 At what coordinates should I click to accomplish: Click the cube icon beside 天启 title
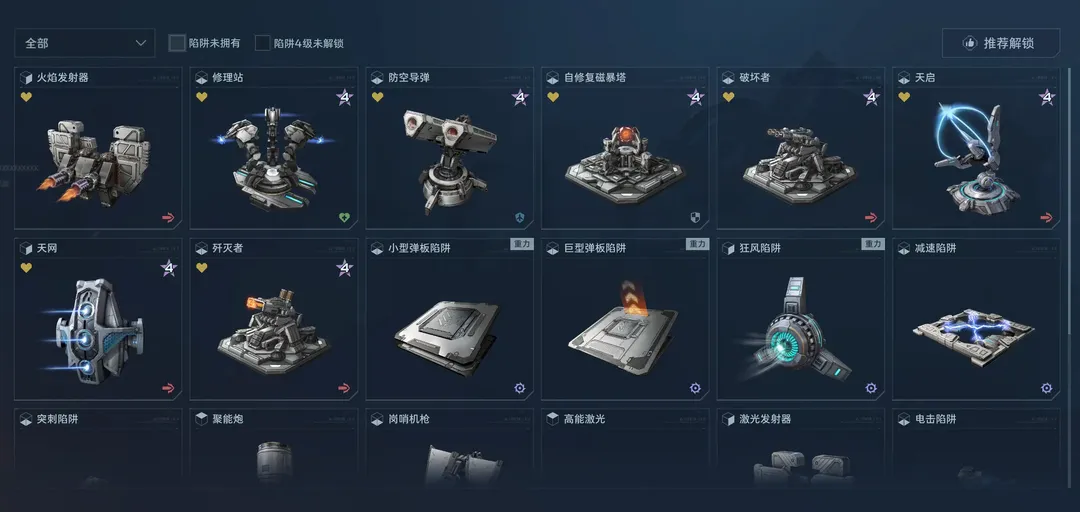(x=904, y=78)
